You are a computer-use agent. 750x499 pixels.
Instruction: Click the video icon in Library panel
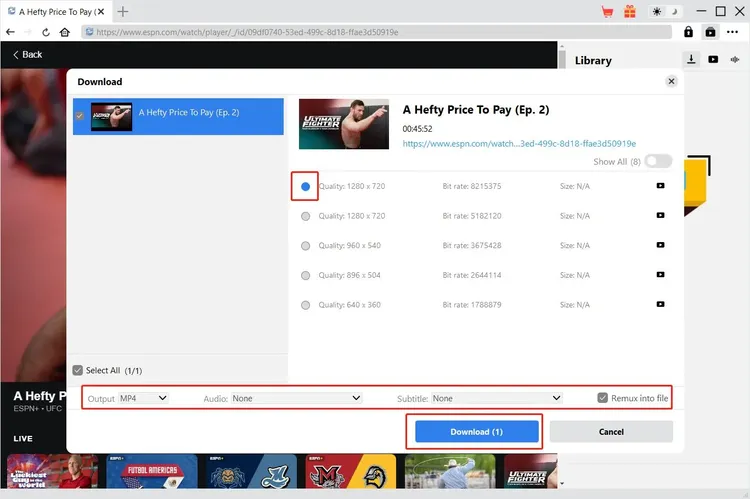point(713,60)
